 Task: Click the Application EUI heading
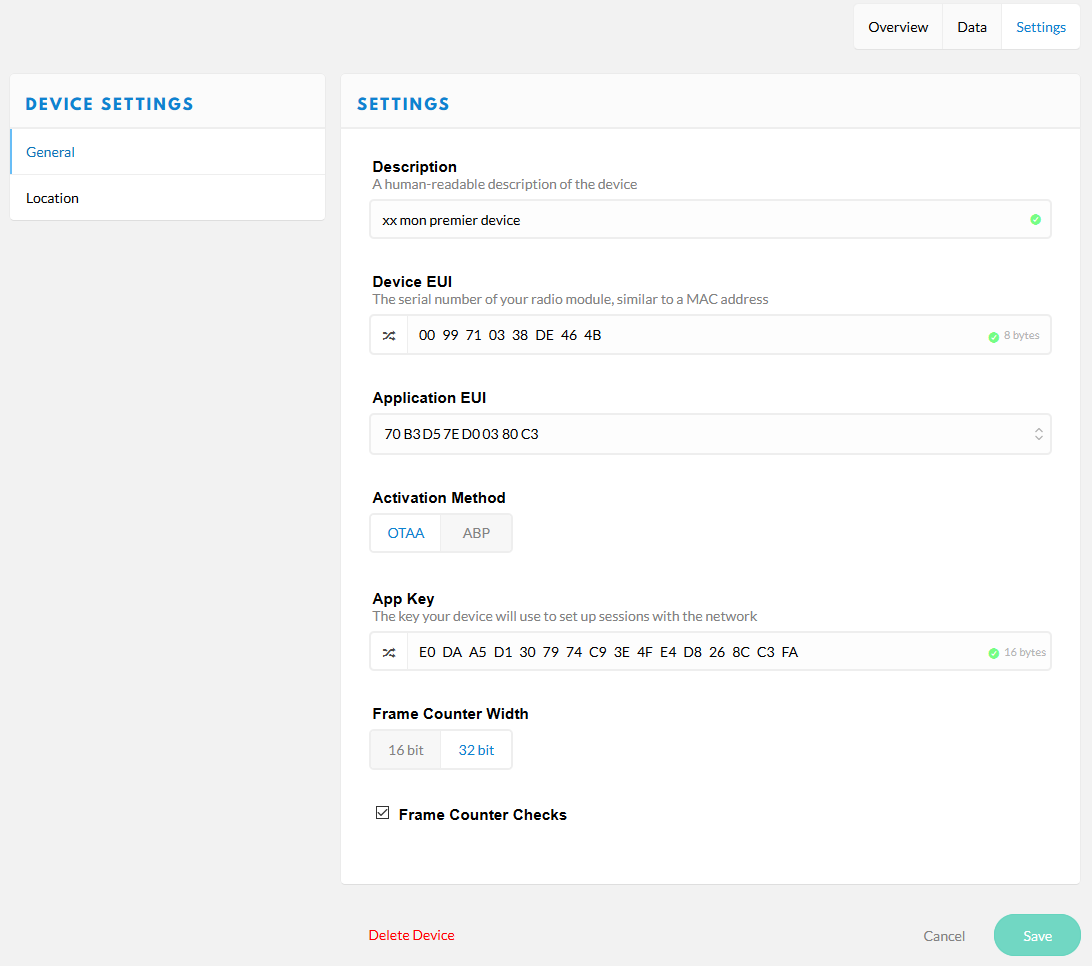pyautogui.click(x=429, y=398)
